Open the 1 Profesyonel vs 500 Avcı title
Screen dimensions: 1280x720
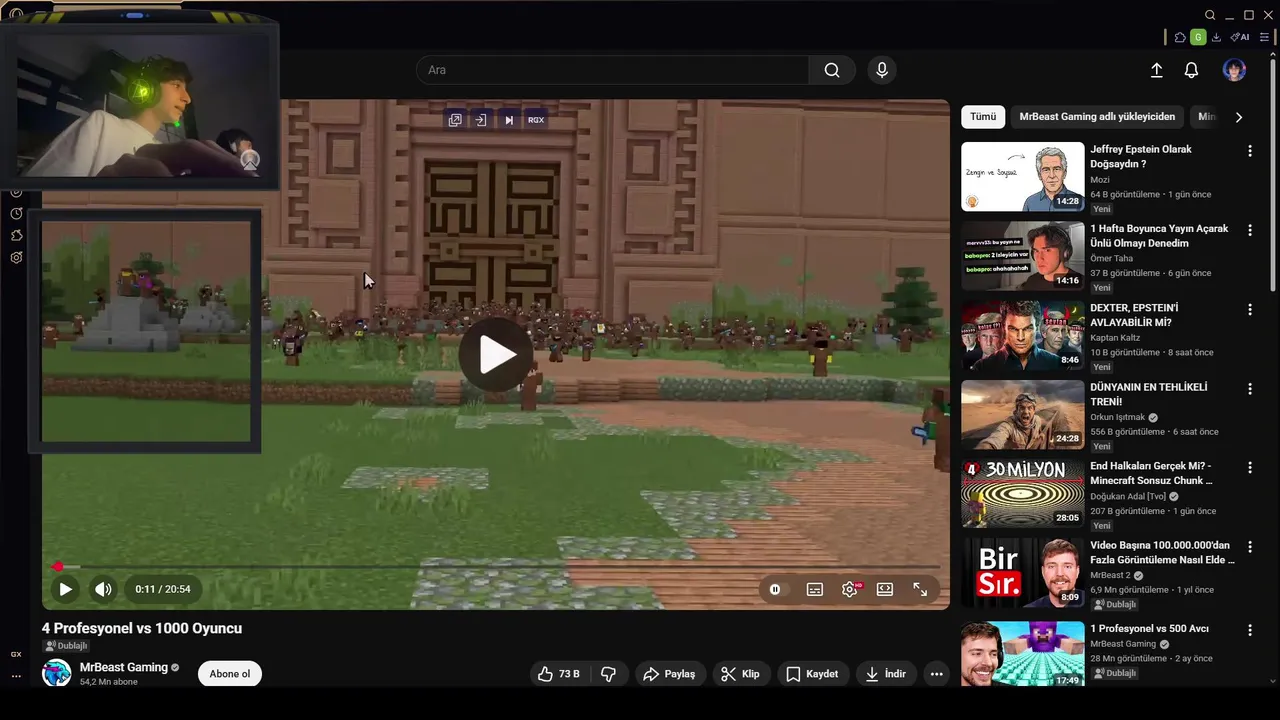click(1149, 629)
